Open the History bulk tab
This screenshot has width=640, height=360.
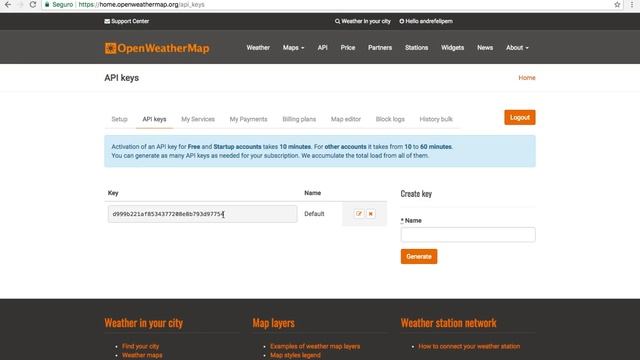click(436, 119)
